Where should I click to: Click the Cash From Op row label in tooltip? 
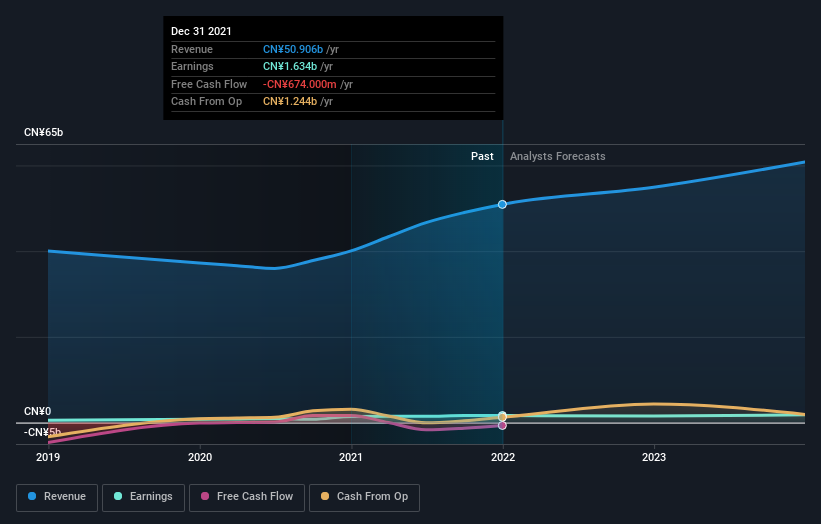pos(206,102)
